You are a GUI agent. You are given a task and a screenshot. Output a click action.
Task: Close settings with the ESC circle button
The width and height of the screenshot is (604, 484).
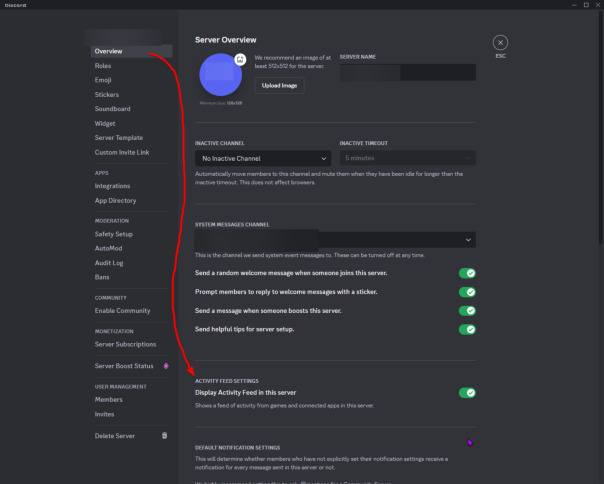500,43
